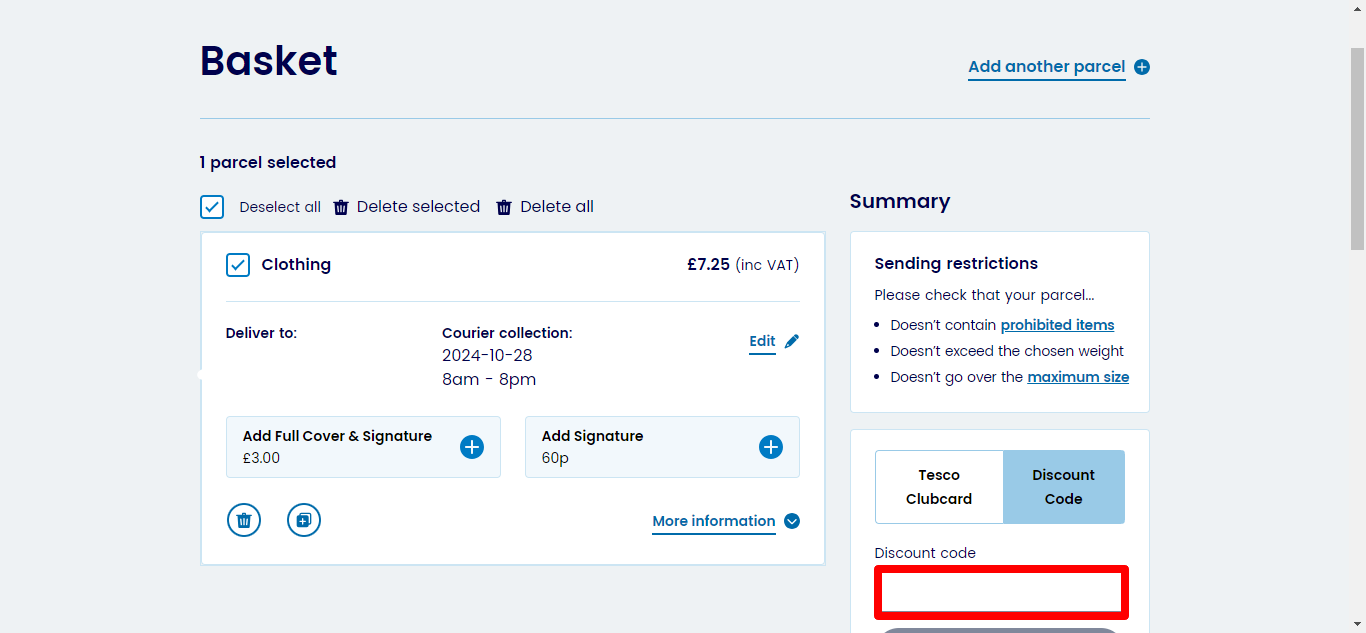Viewport: 1366px width, 633px height.
Task: Click the duplicate parcel icon
Action: [304, 520]
